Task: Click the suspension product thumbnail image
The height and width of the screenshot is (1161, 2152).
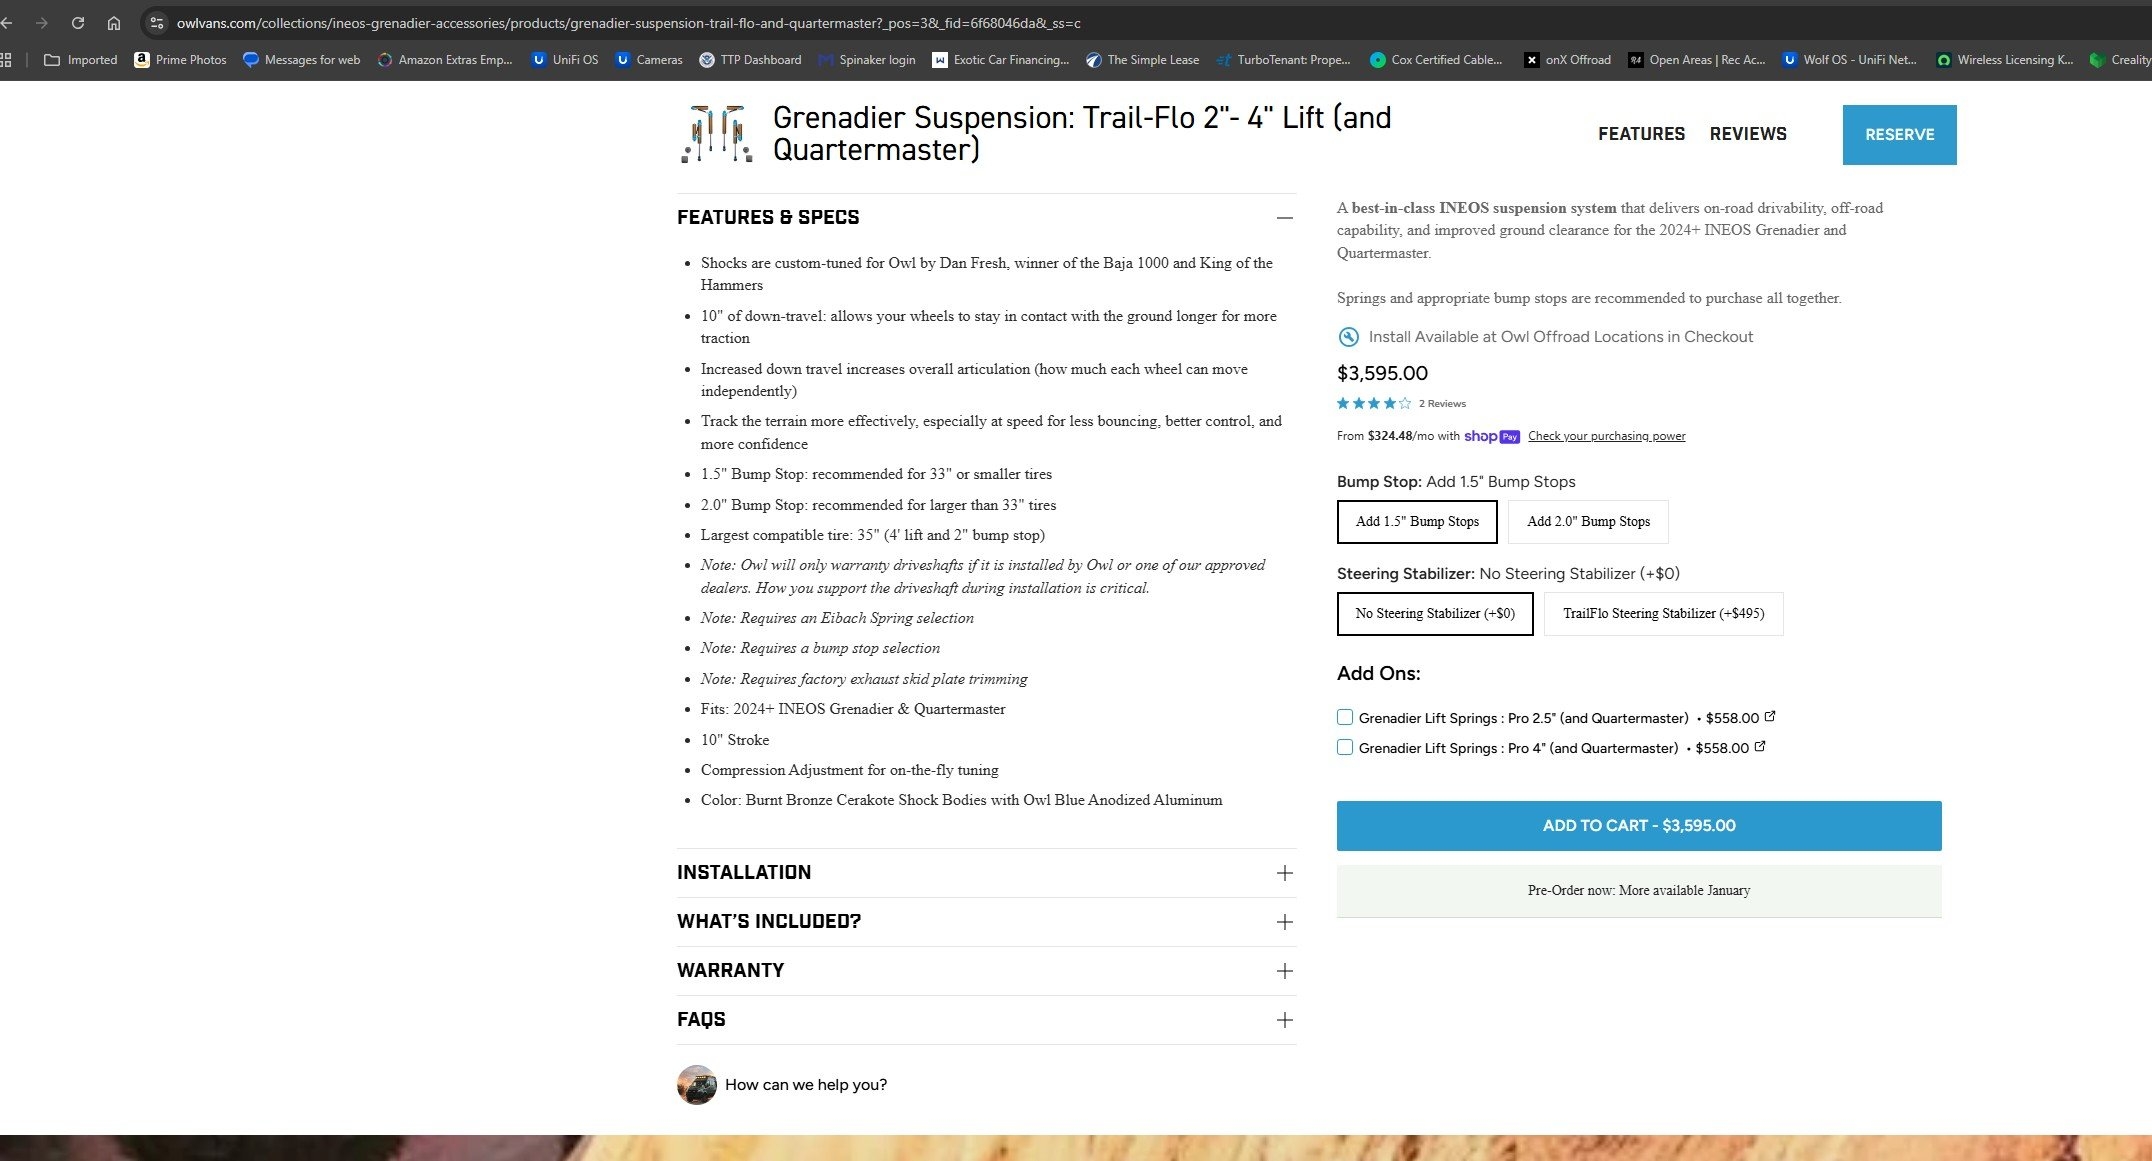Action: 716,133
